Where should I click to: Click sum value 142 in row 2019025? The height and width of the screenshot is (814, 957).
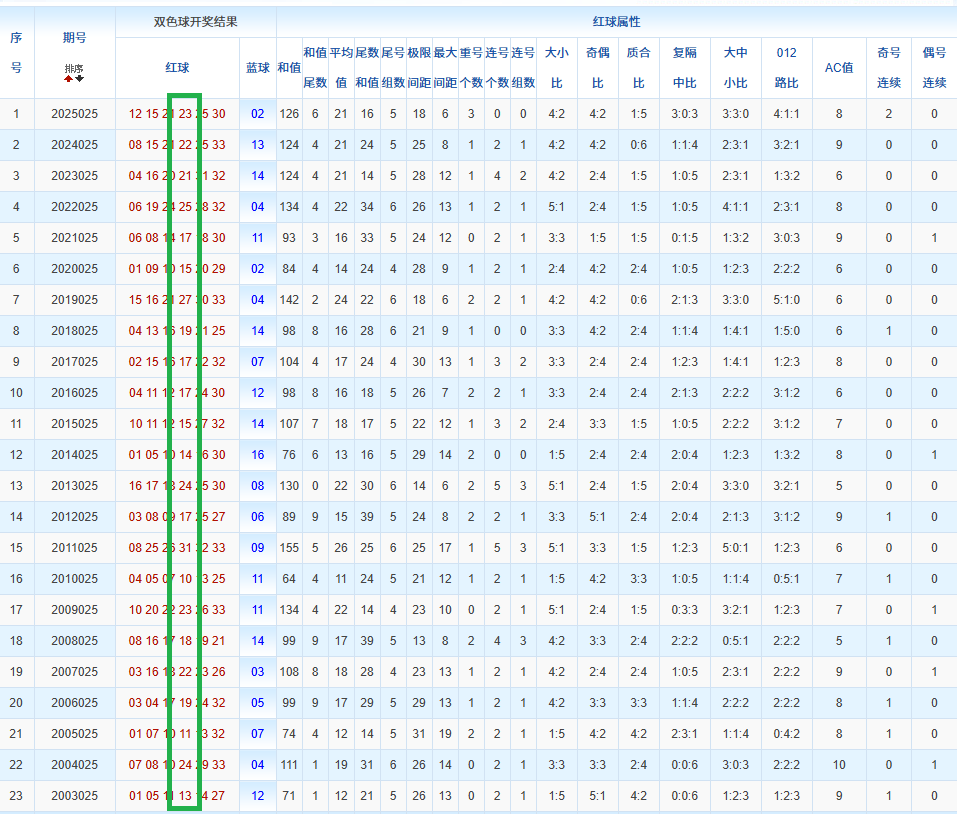pyautogui.click(x=289, y=300)
